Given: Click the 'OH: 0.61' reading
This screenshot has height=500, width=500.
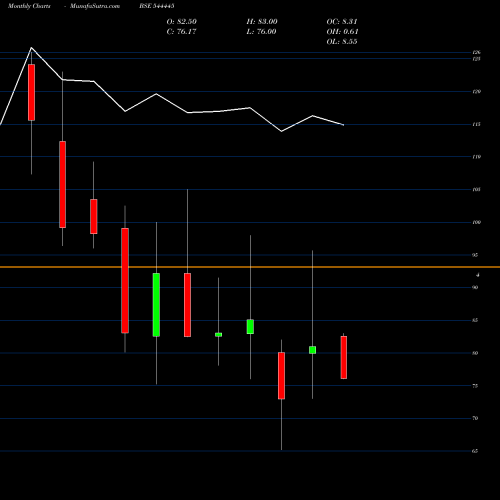Looking at the screenshot, I should (x=342, y=32).
